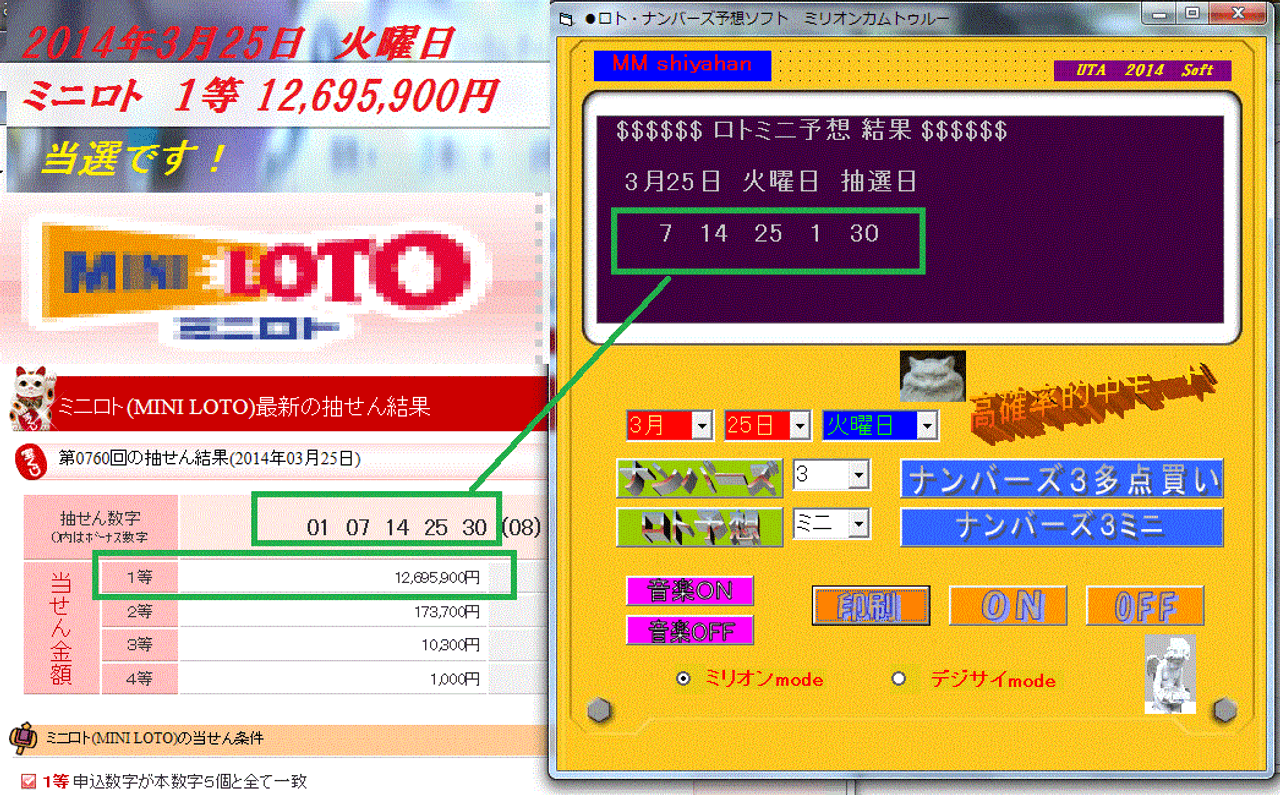The image size is (1280, 795).
Task: Open the weekday dropdown showing 火曜日
Action: click(928, 425)
